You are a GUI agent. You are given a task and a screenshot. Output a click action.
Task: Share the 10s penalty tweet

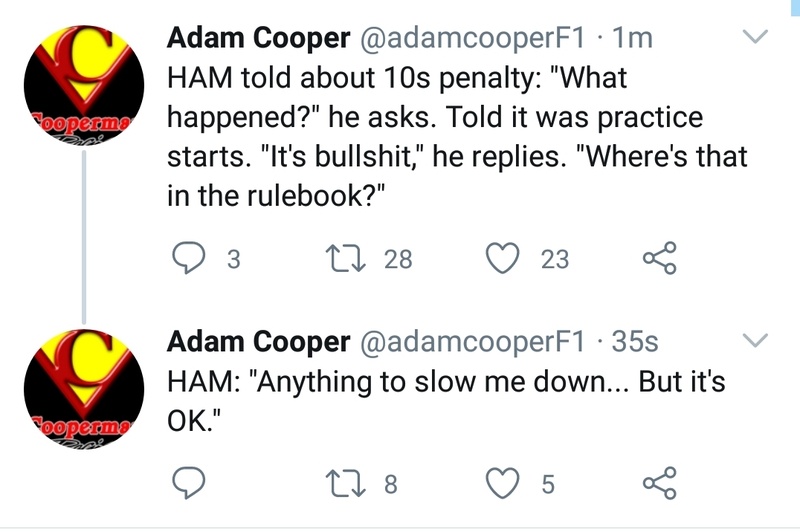click(660, 258)
